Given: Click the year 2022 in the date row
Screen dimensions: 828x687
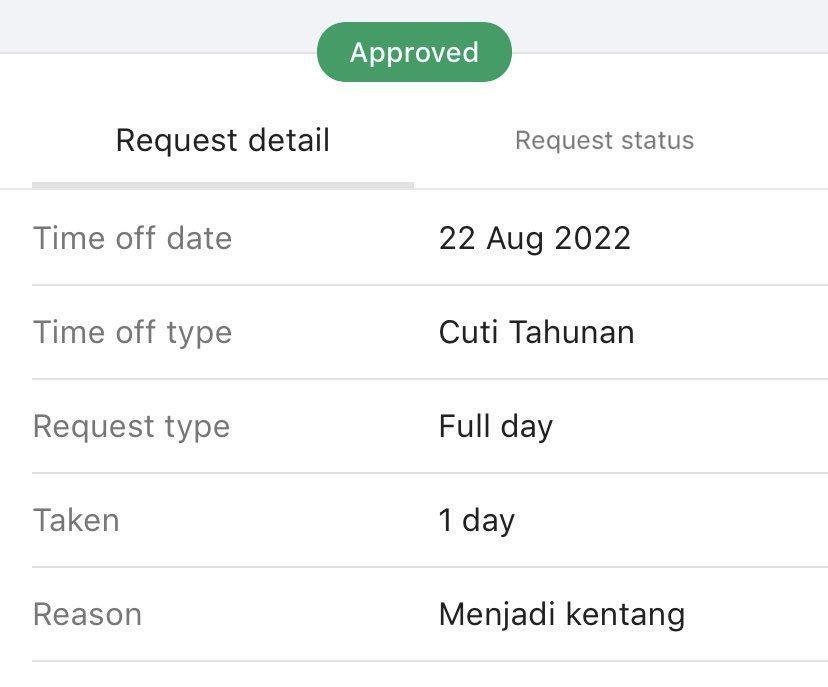Looking at the screenshot, I should pyautogui.click(x=592, y=238).
